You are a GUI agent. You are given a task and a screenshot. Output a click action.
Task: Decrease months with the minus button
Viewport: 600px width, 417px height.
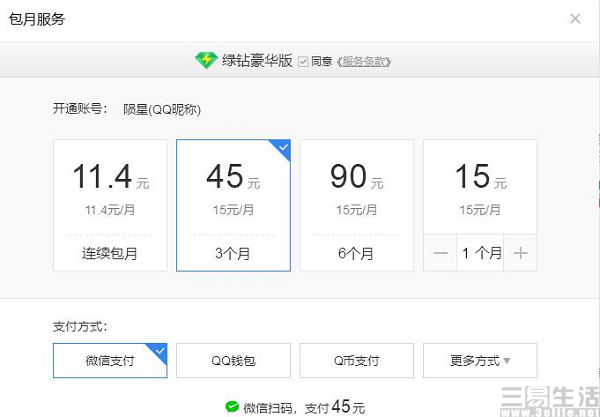(x=441, y=253)
